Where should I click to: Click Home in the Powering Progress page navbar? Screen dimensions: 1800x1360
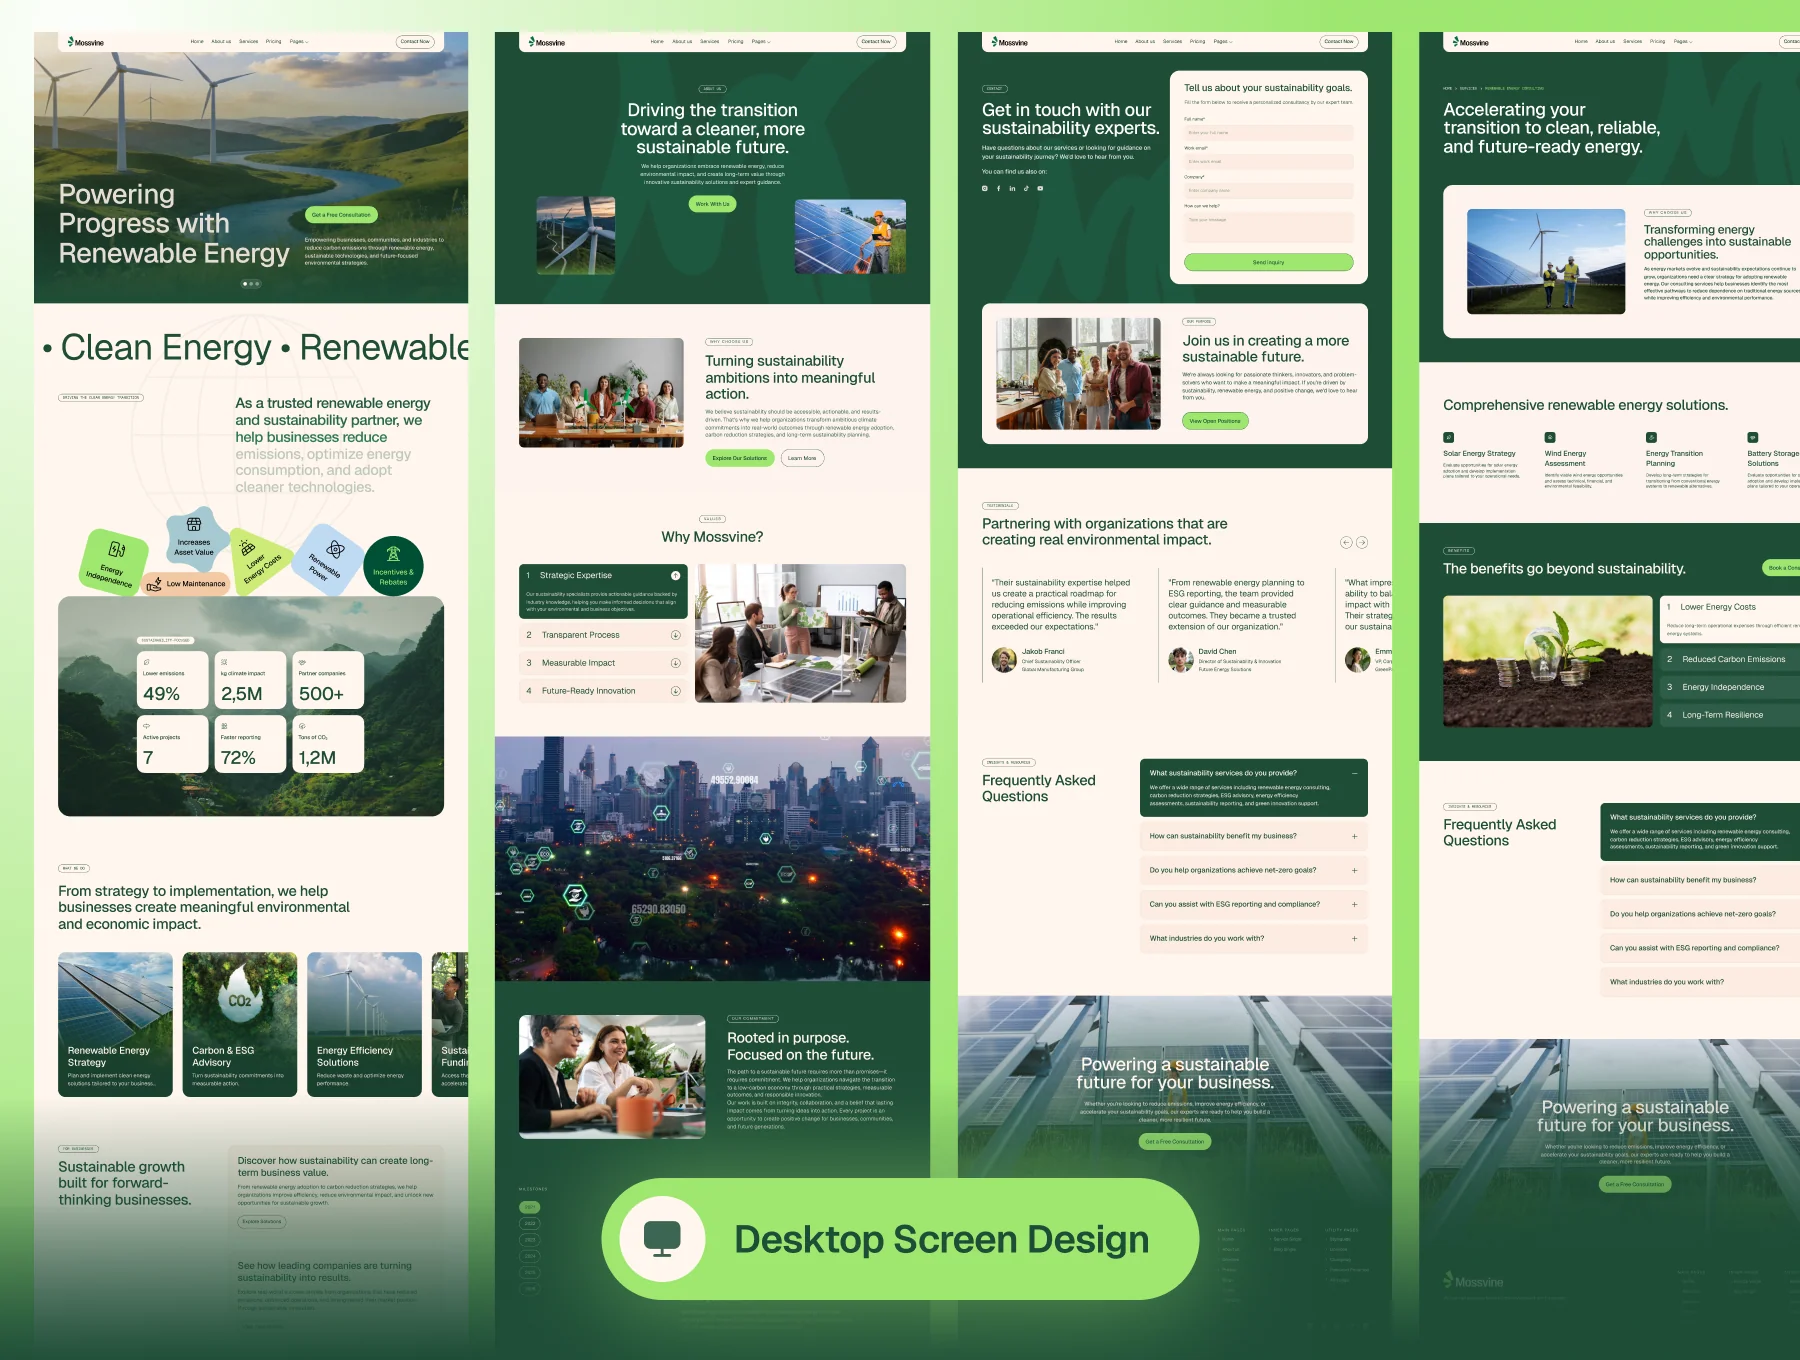click(197, 42)
